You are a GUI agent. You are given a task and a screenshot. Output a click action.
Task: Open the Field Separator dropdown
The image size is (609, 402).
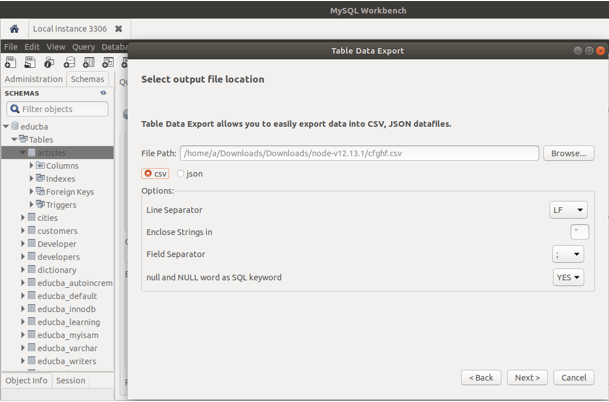click(x=568, y=254)
